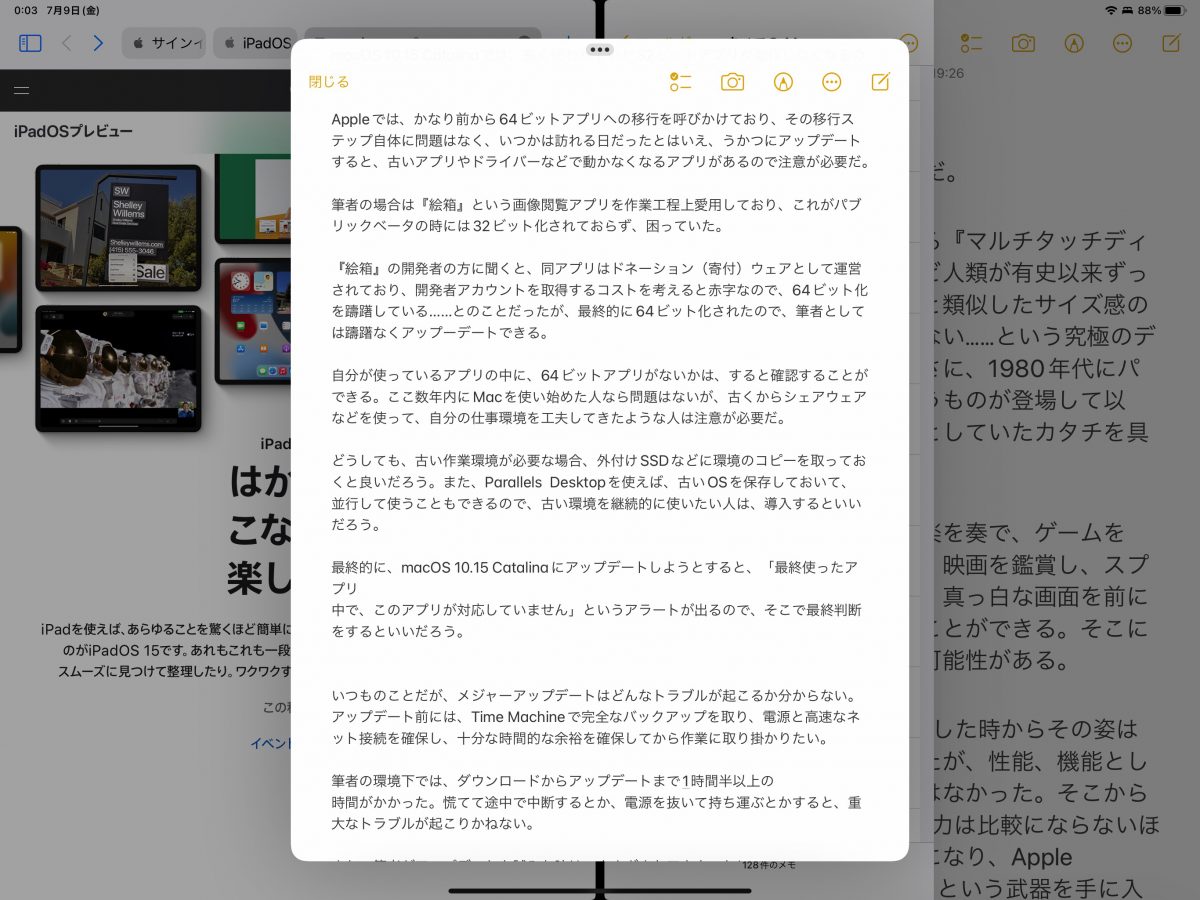Tap 閉じる to close the center note
Screen dimensions: 1200x900
(329, 82)
